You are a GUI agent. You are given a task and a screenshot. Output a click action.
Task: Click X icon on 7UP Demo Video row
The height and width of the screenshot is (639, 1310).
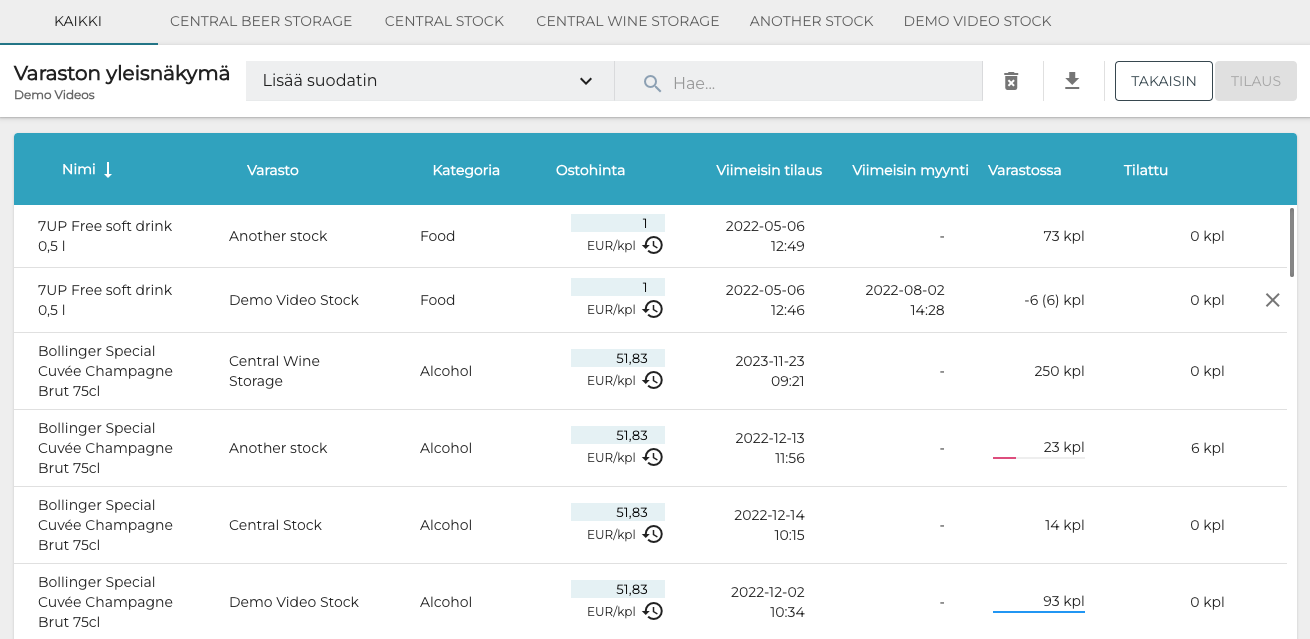(1272, 300)
